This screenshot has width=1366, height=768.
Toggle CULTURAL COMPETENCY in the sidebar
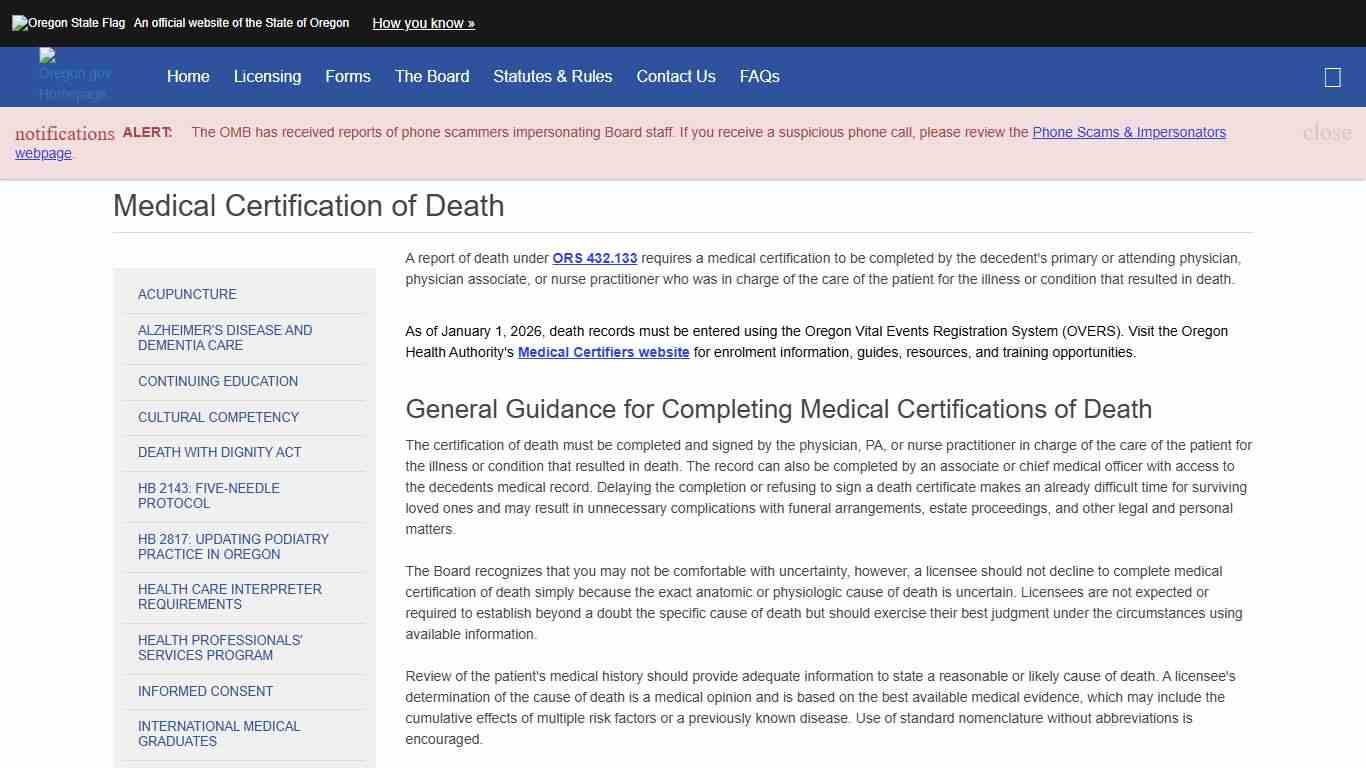coord(218,417)
